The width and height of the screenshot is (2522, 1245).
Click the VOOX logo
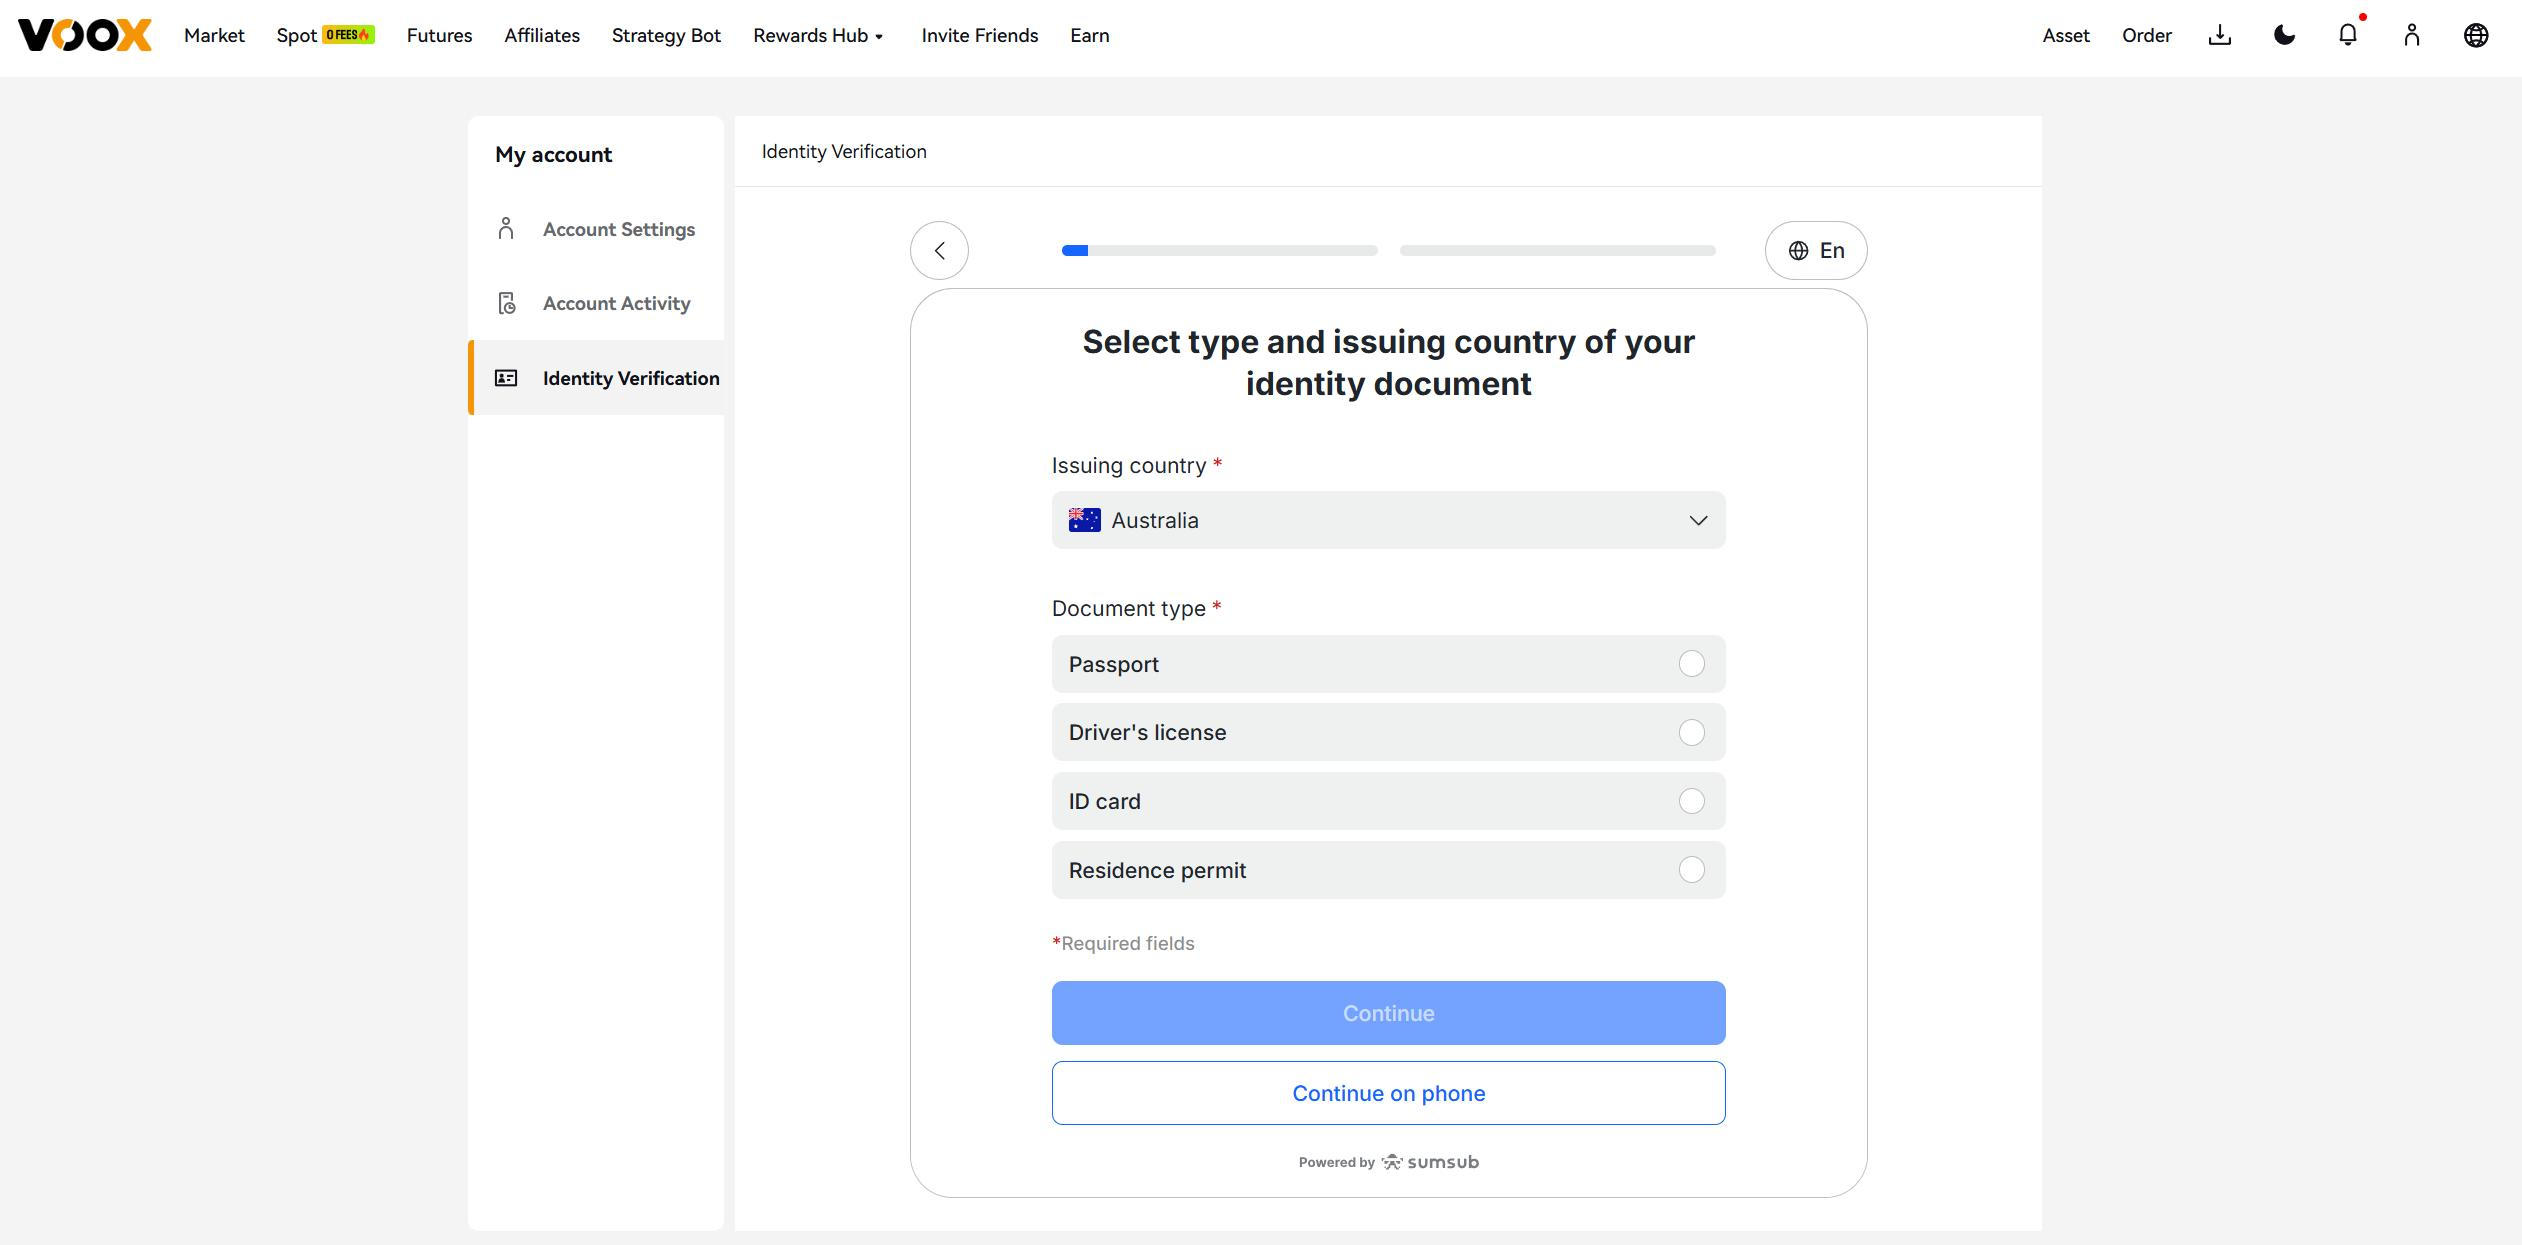85,35
